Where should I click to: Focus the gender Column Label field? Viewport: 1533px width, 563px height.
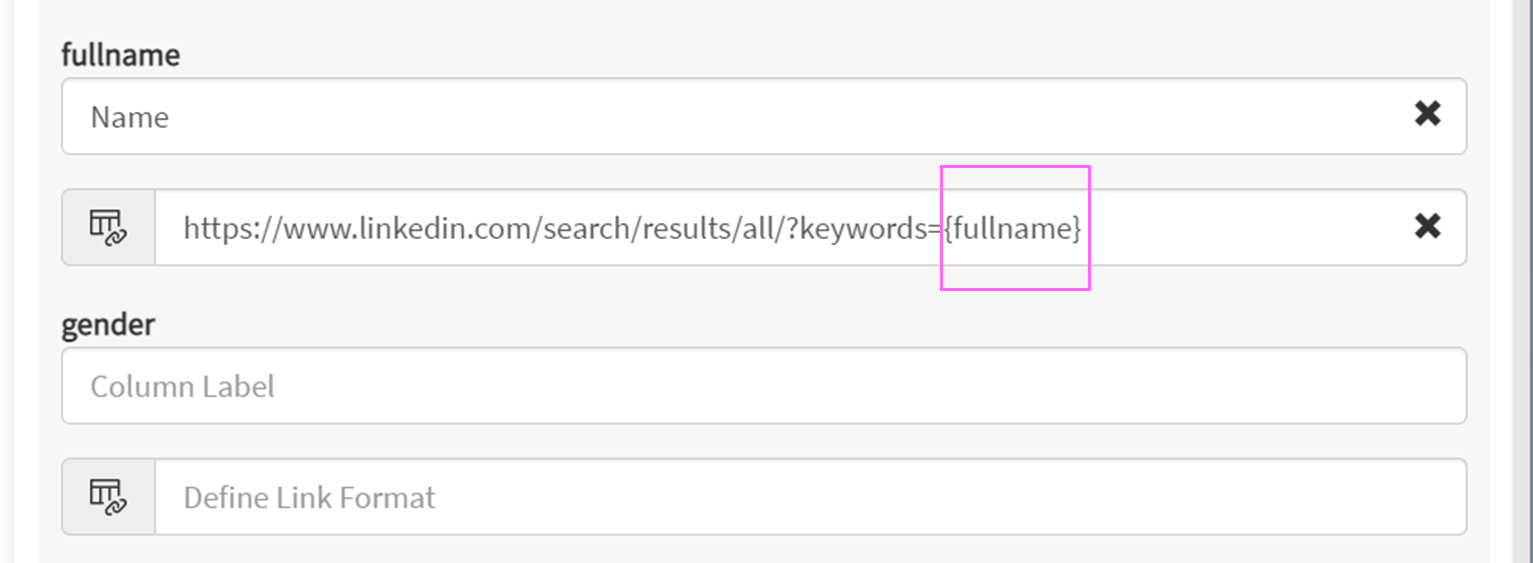coord(764,385)
